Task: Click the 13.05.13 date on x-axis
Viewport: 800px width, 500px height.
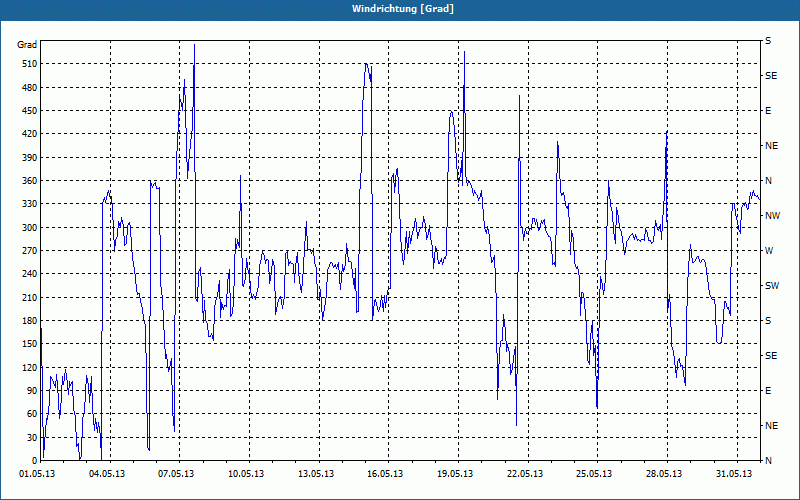Action: point(316,474)
